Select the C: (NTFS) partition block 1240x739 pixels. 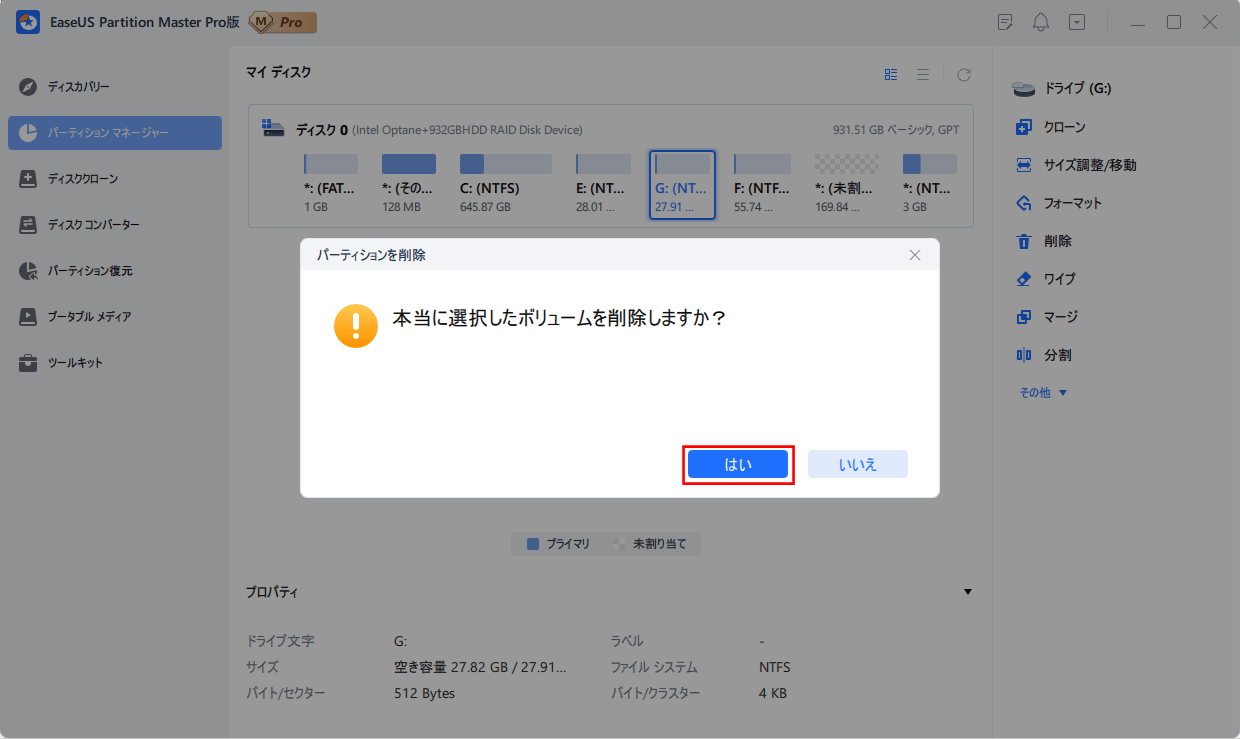coord(505,183)
